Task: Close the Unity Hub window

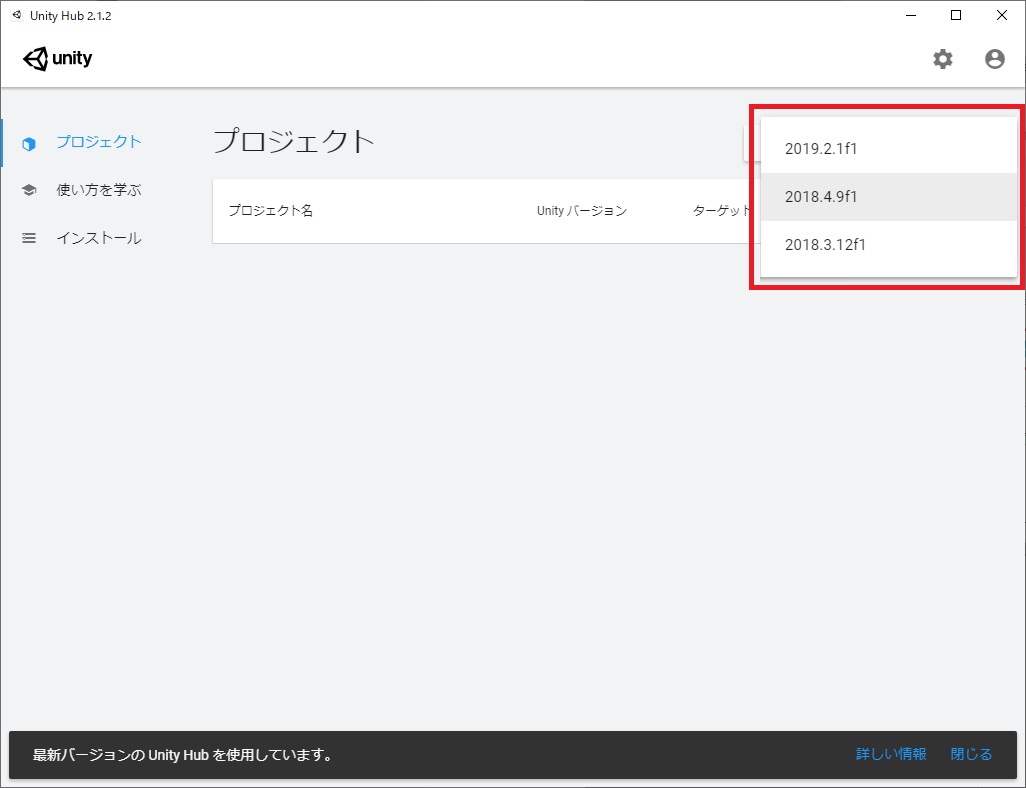Action: click(x=1002, y=15)
